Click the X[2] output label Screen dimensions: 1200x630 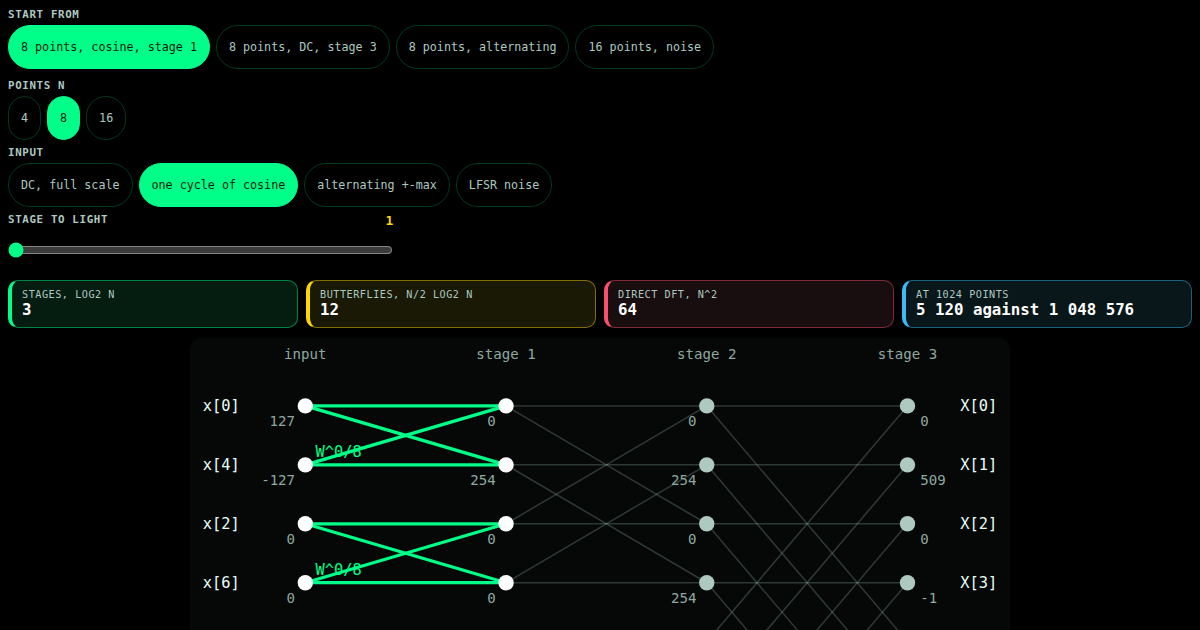[978, 523]
